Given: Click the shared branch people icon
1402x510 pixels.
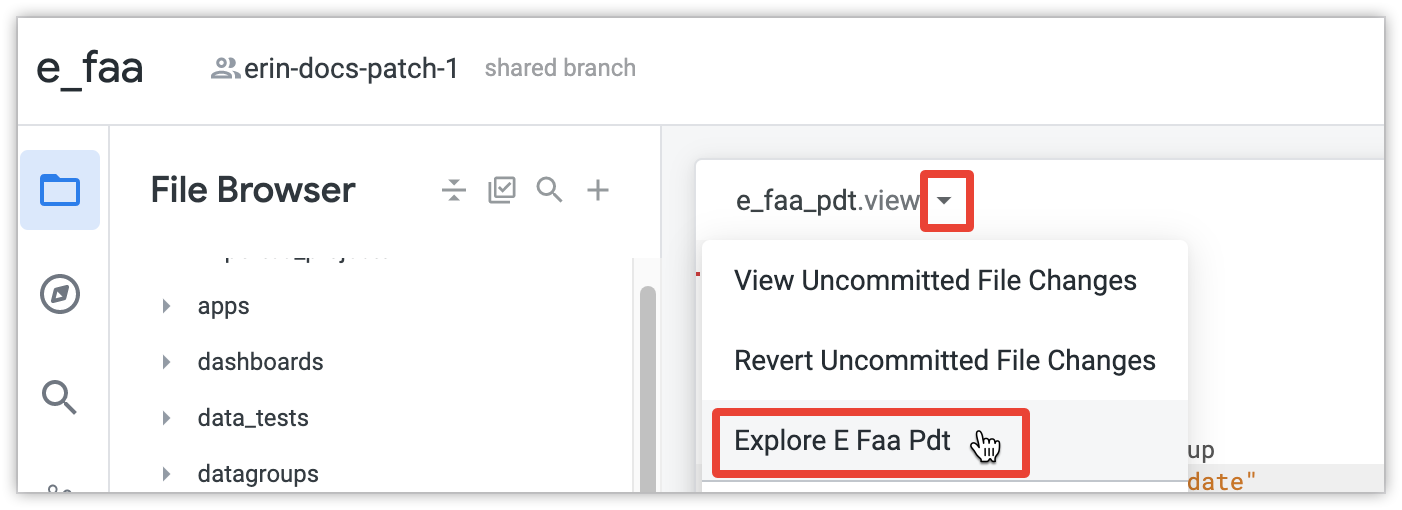Looking at the screenshot, I should pyautogui.click(x=225, y=69).
